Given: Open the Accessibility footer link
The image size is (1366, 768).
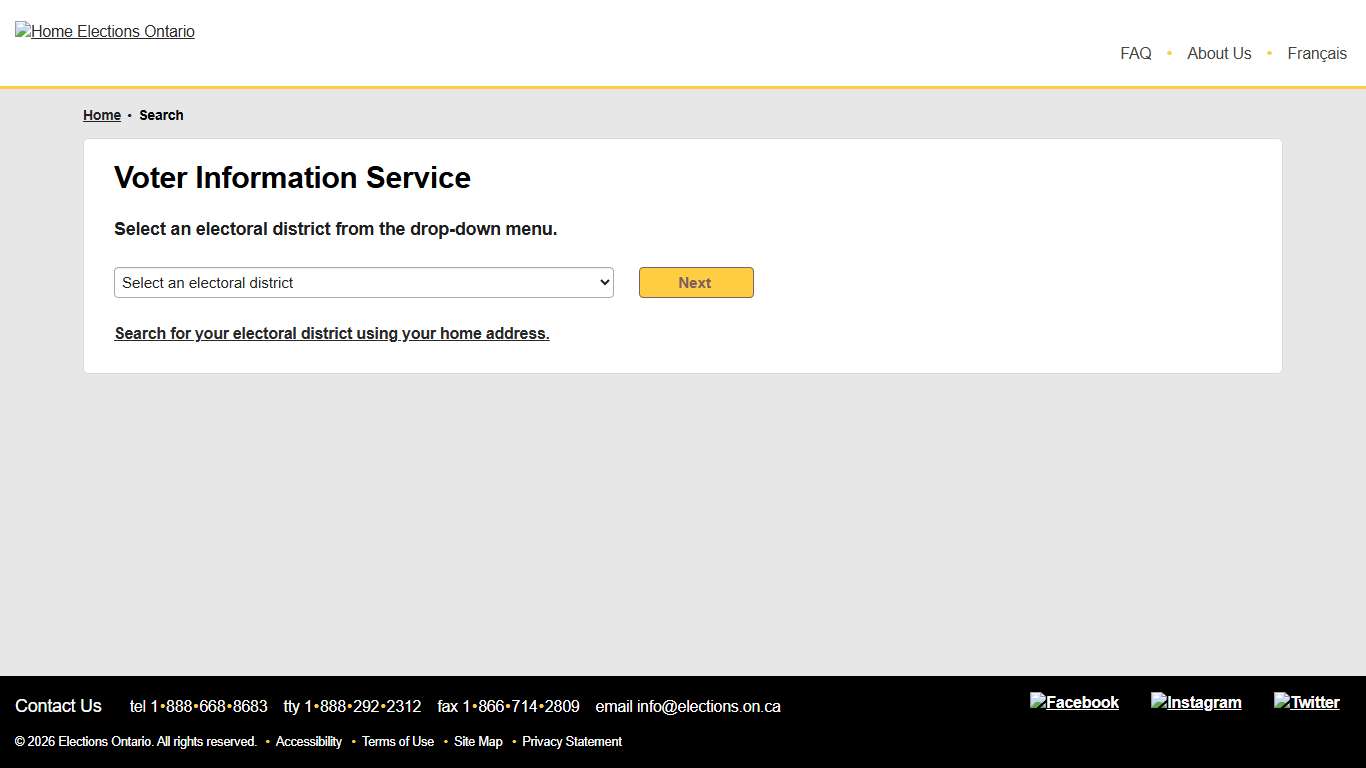Looking at the screenshot, I should [308, 742].
